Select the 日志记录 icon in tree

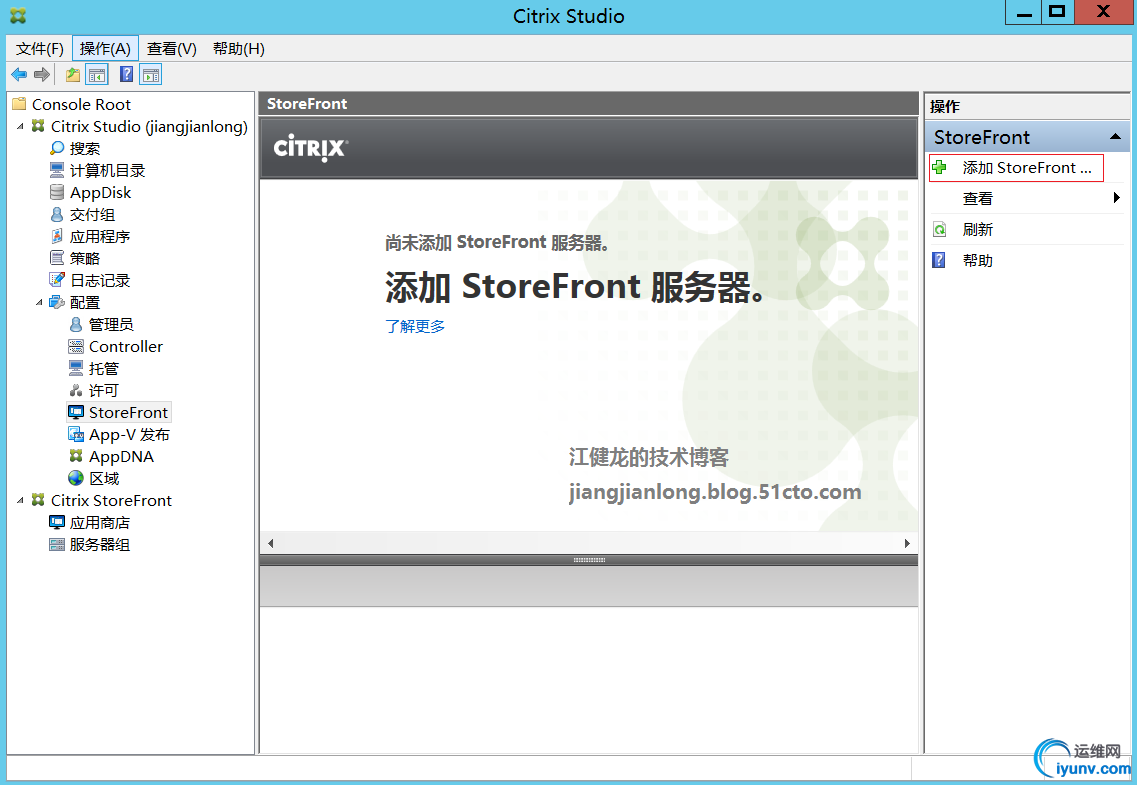pos(57,280)
